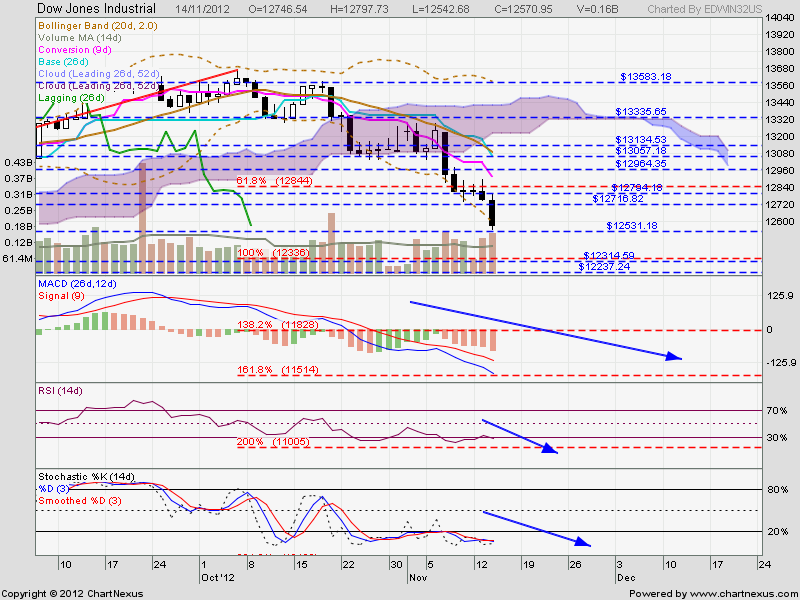This screenshot has height=600, width=800.
Task: Click the 61.4M volume axis label
Action: click(x=18, y=259)
